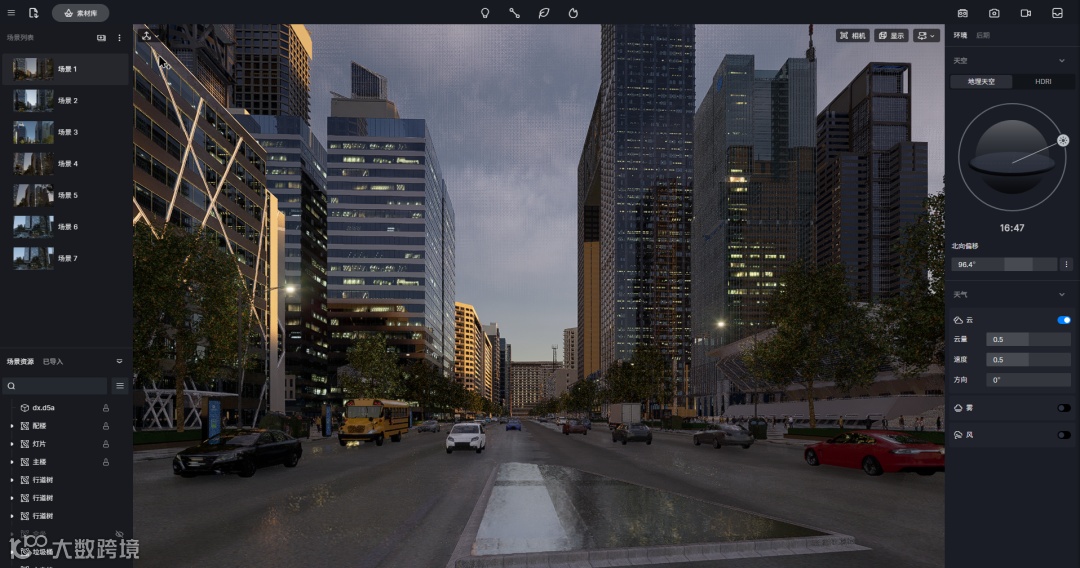
Task: Click the wind icon next to 风
Action: point(958,435)
